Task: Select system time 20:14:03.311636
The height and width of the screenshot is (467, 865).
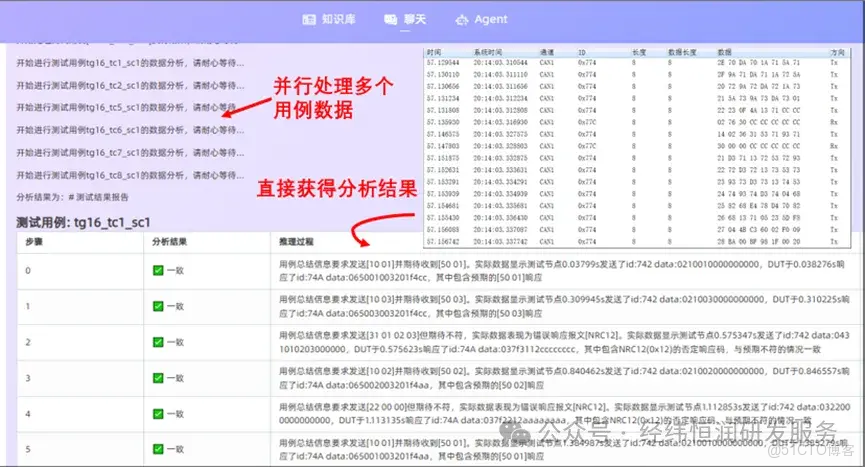Action: pos(500,87)
